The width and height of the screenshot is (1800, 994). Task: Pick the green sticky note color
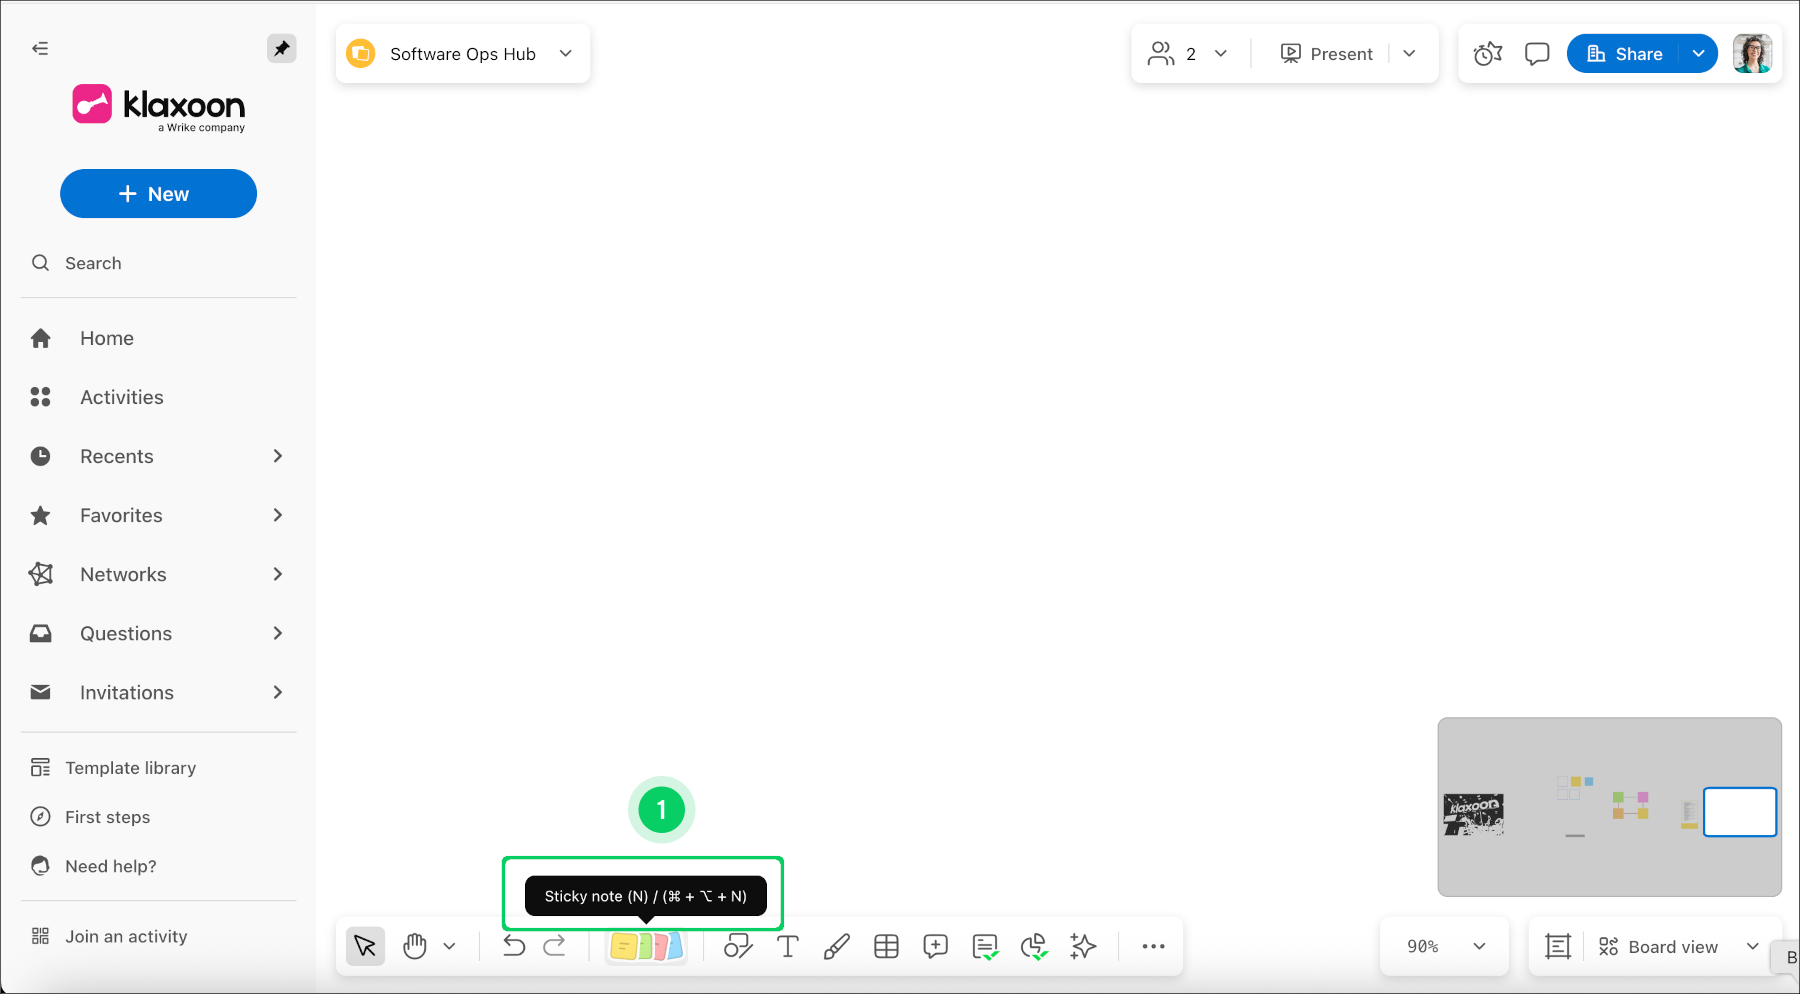click(x=645, y=946)
